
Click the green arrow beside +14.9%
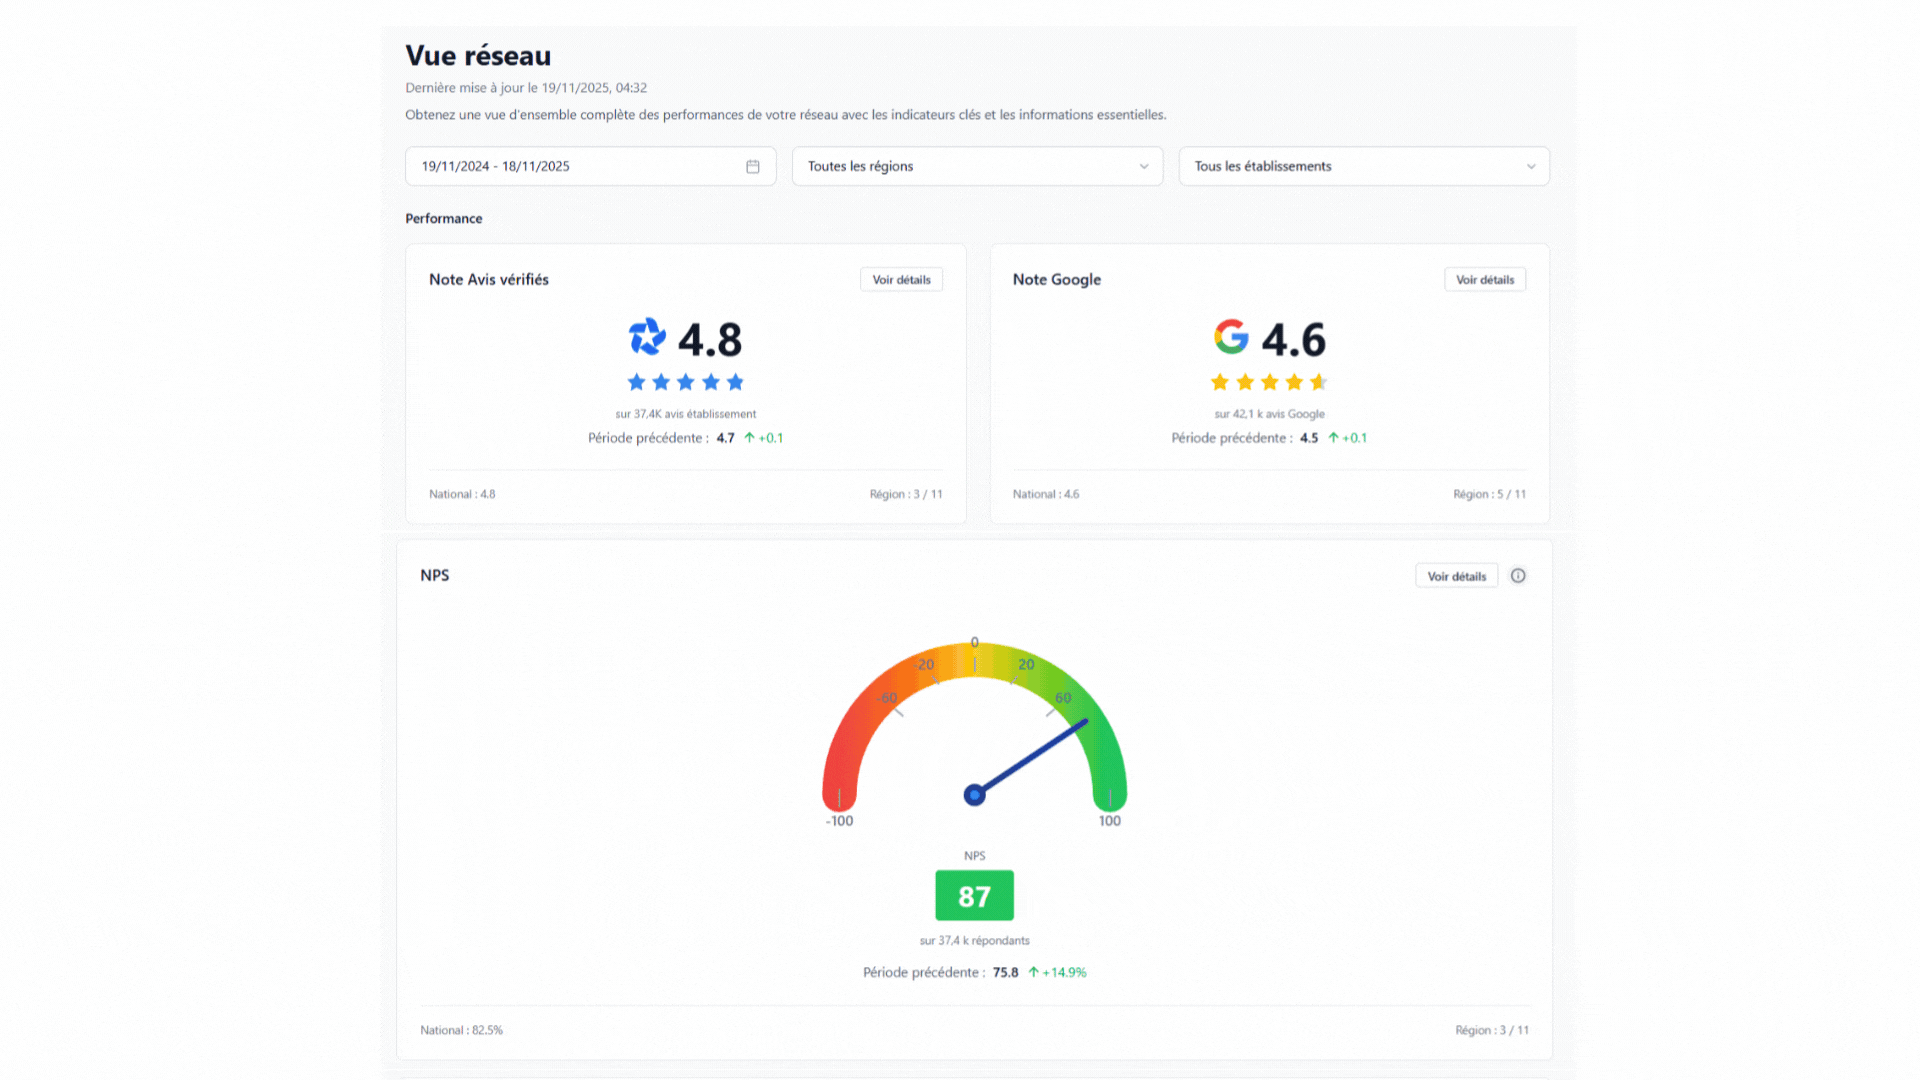tap(1034, 971)
